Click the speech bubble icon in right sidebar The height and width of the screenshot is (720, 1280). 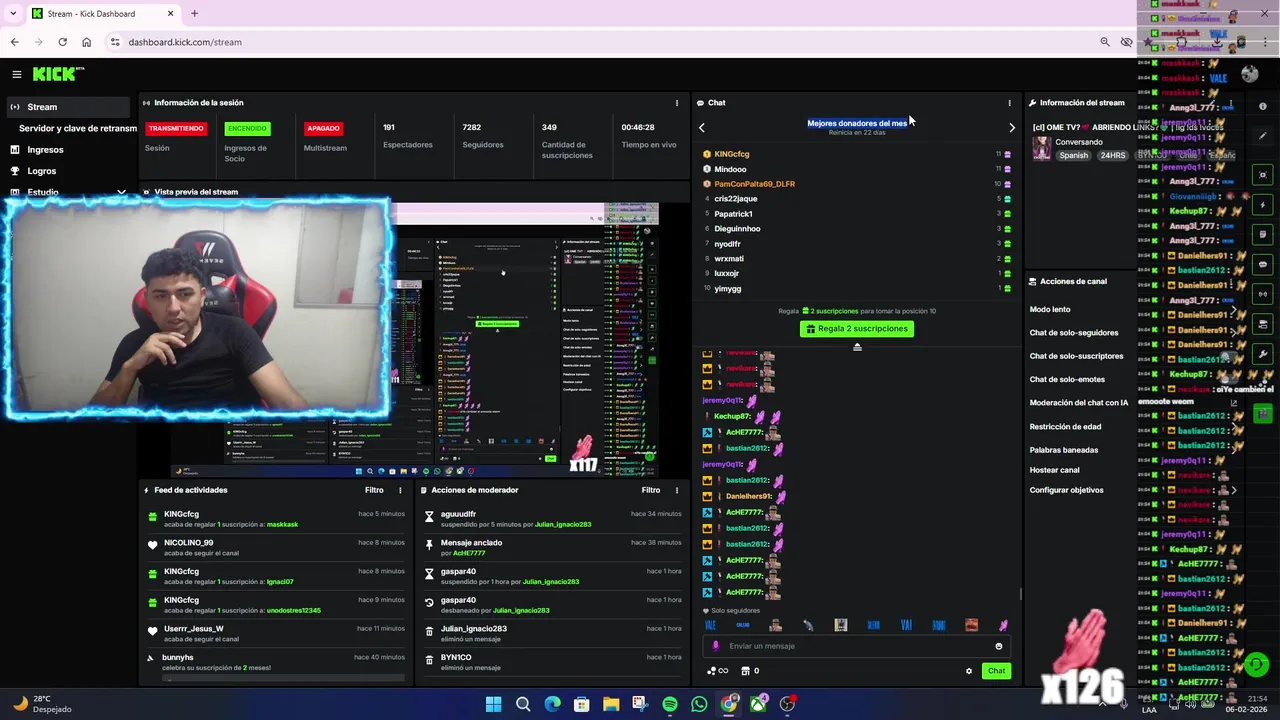[x=1263, y=265]
